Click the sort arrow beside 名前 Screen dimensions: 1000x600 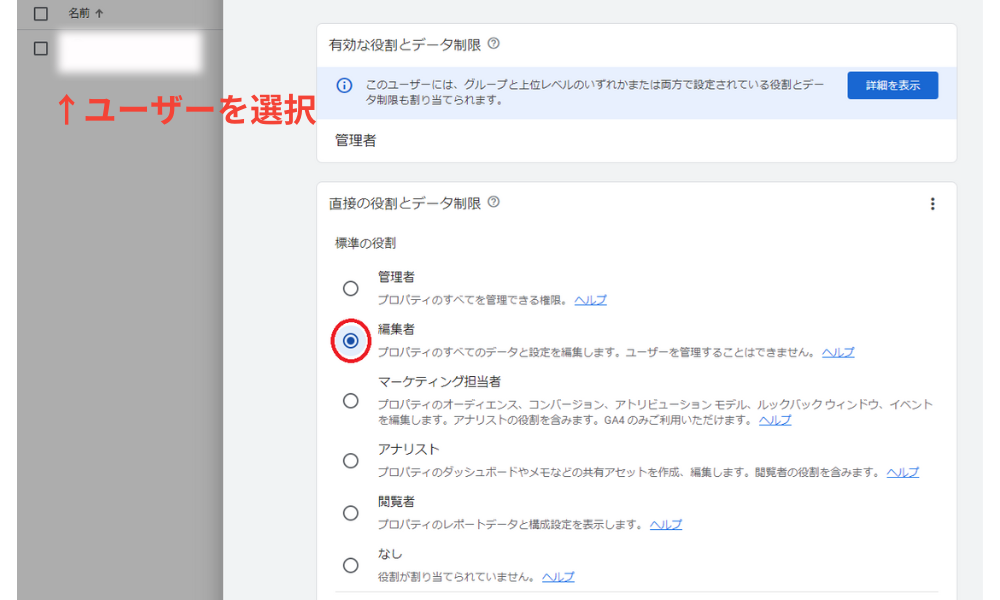pyautogui.click(x=100, y=13)
